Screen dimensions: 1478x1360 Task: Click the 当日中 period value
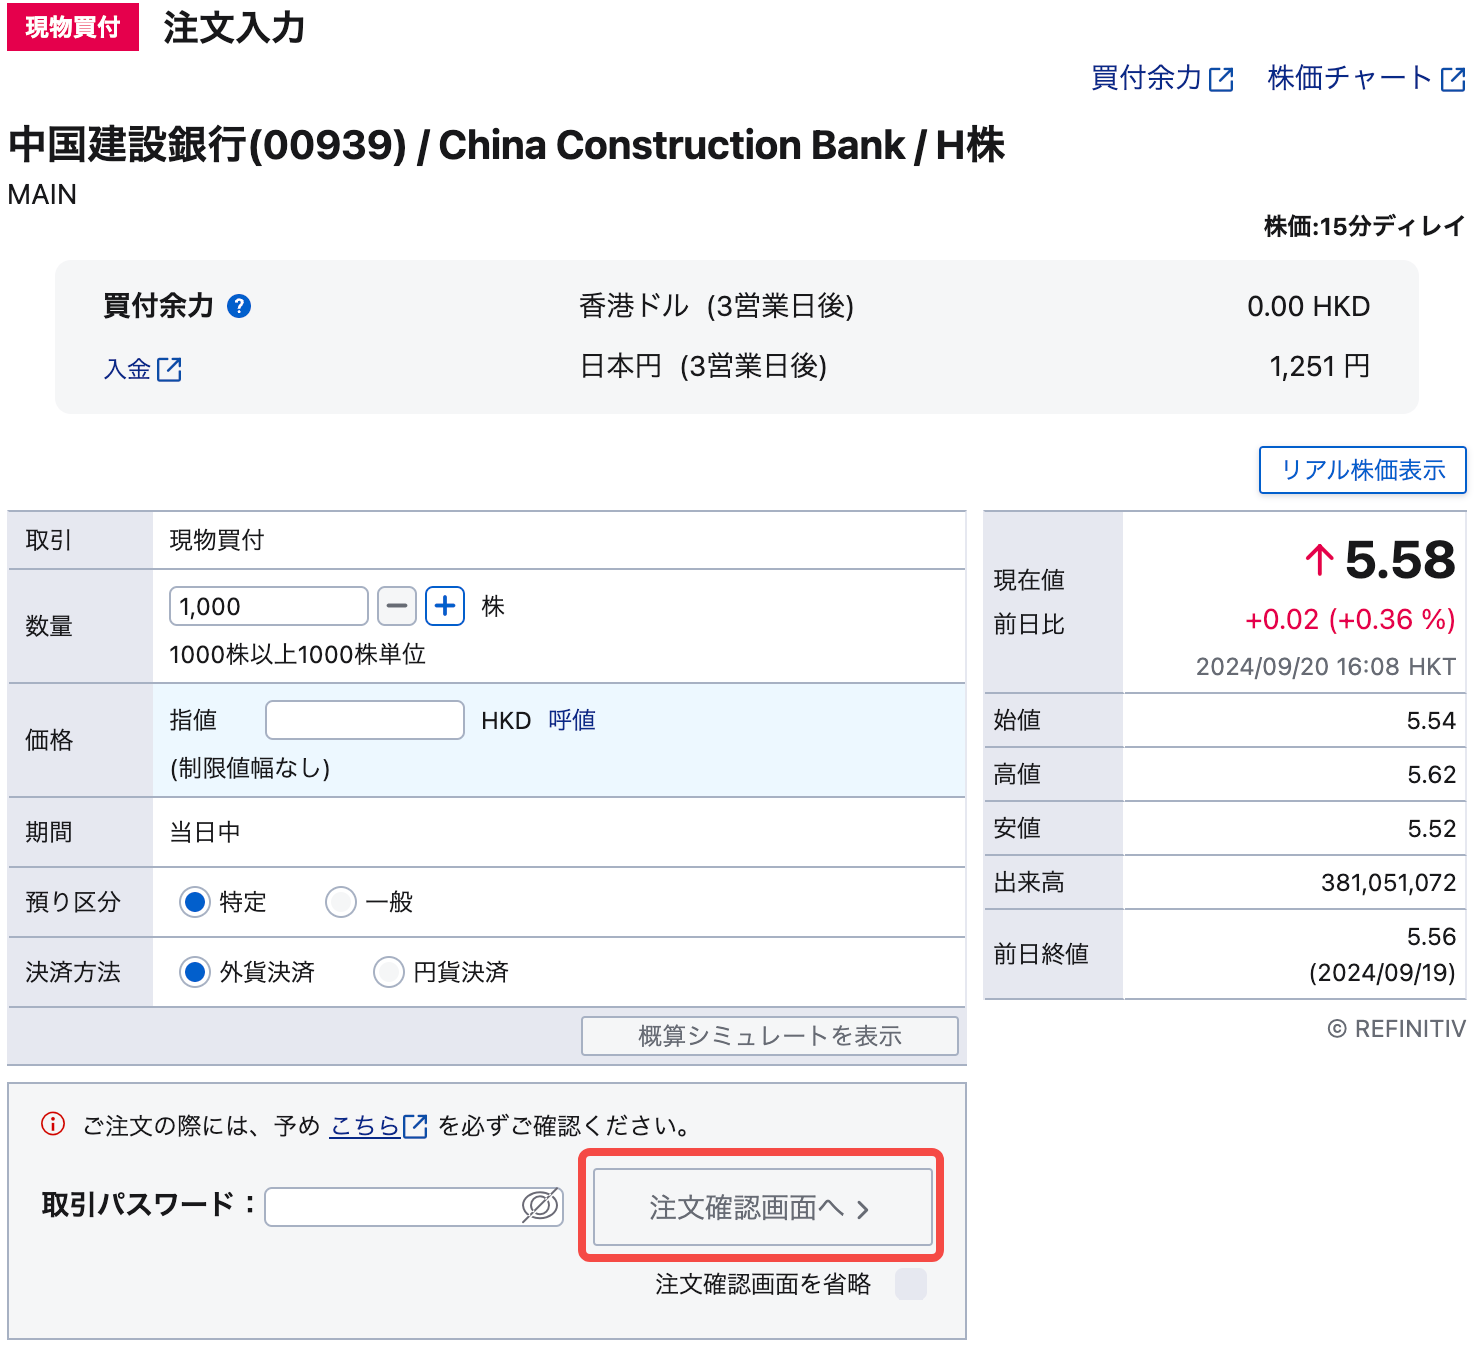tap(205, 832)
